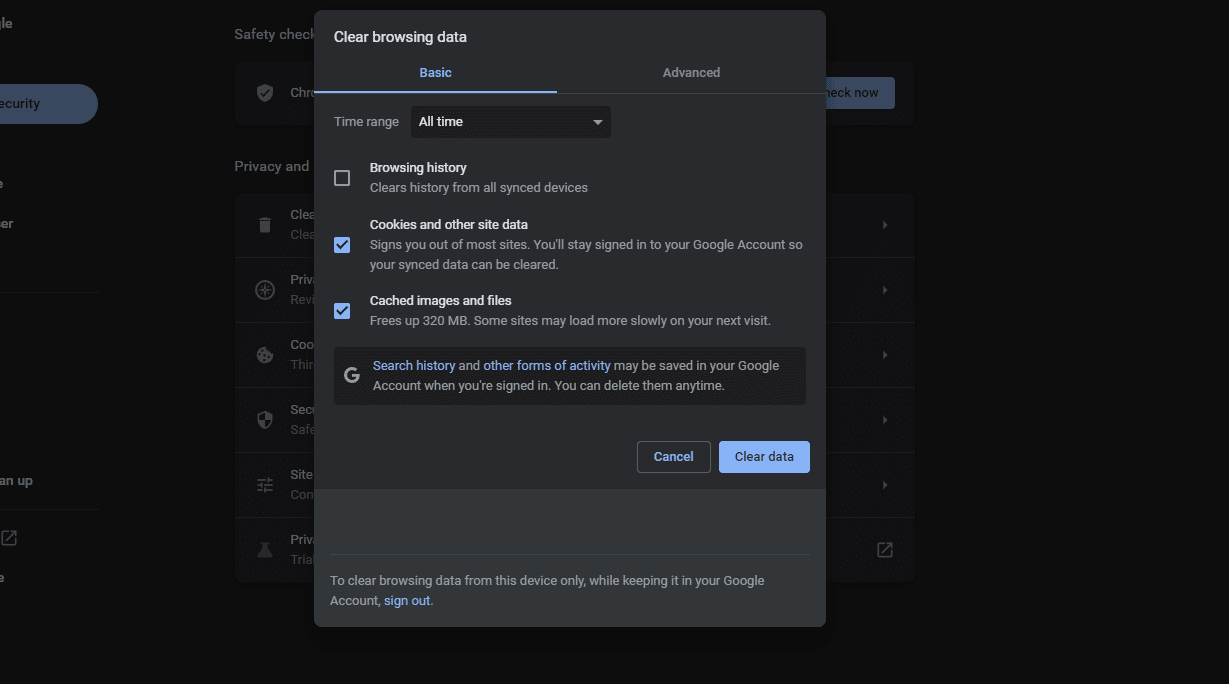This screenshot has width=1229, height=684.
Task: Open the other forms of activity link
Action: click(547, 366)
